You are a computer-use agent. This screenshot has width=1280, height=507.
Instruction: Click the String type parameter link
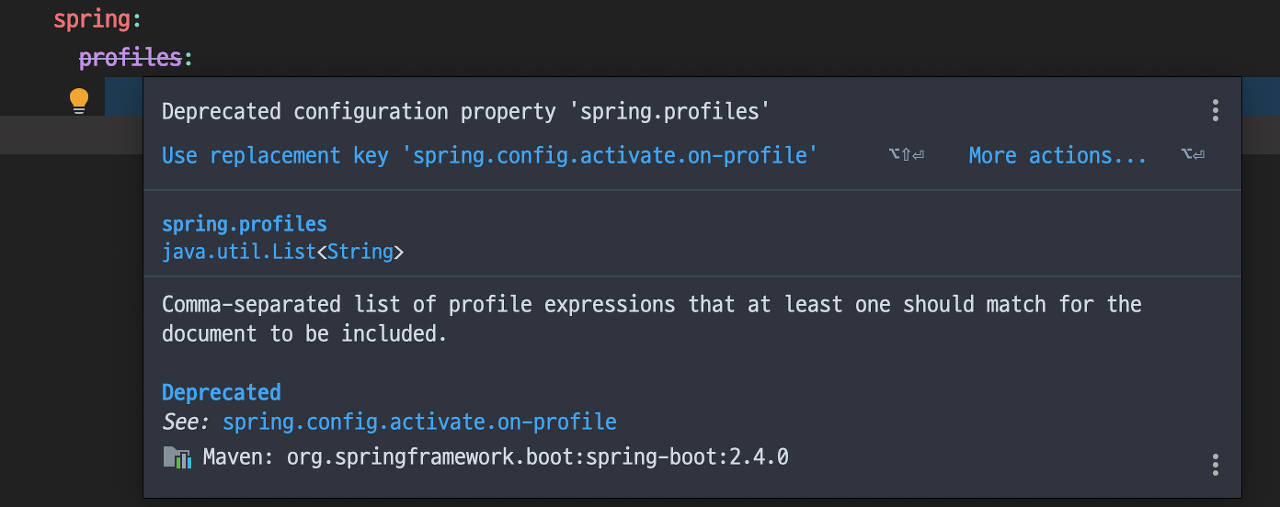360,252
